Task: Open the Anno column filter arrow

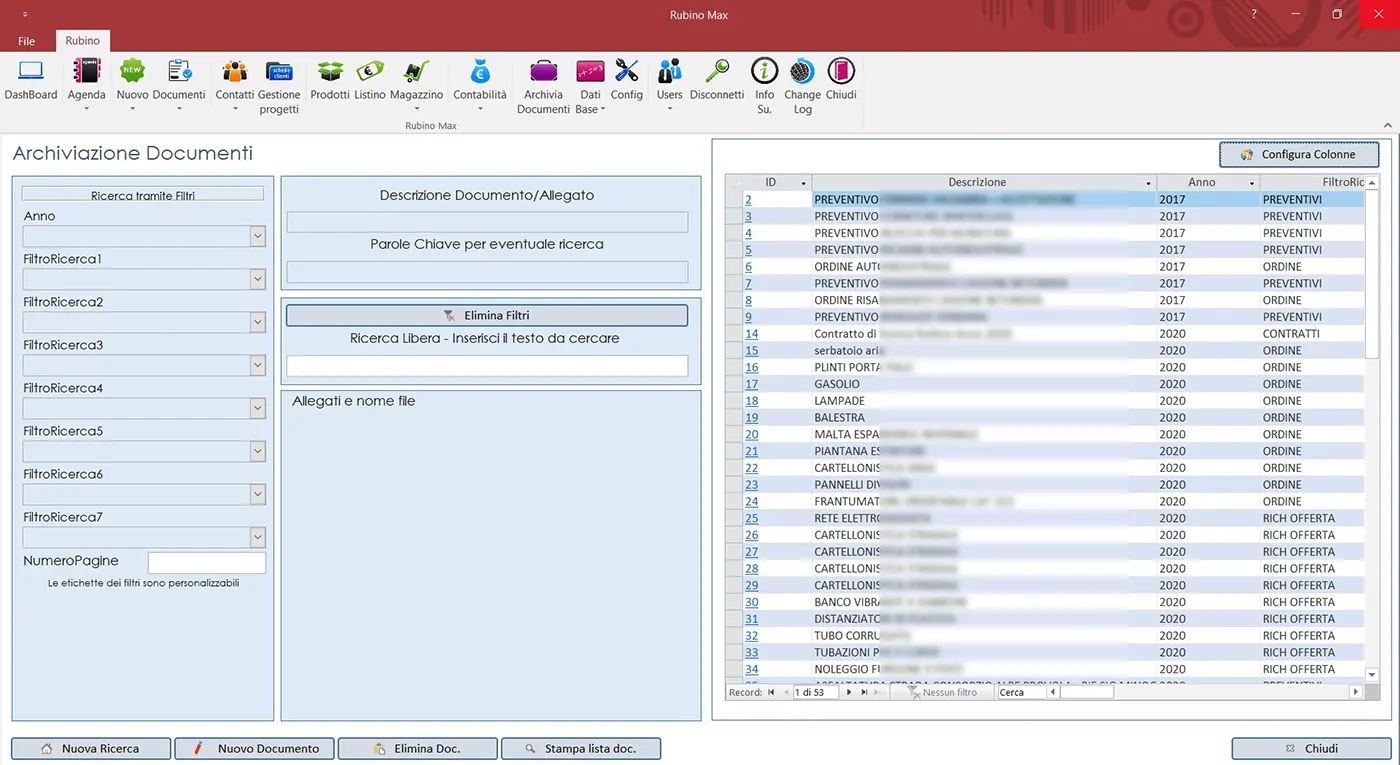Action: point(1251,183)
